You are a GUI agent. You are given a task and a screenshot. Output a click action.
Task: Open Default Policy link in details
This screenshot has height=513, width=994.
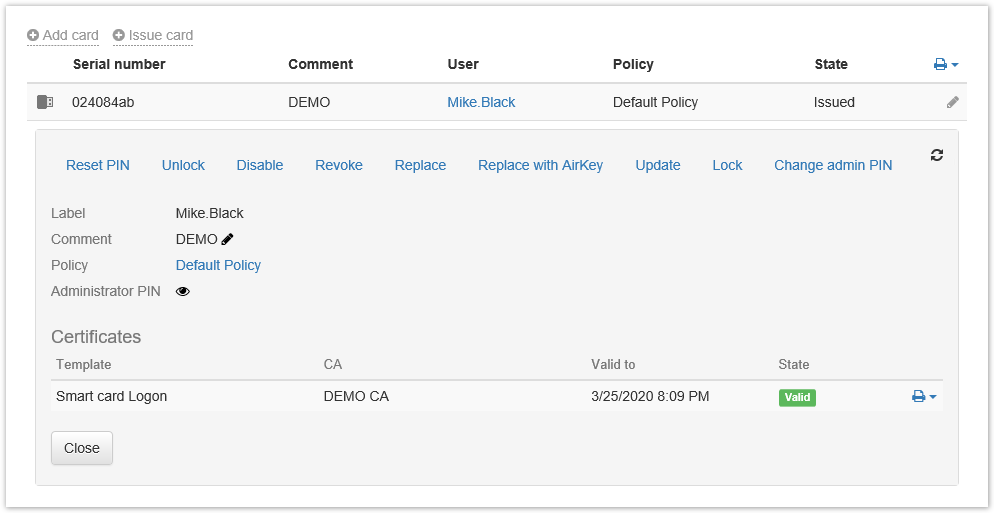218,265
